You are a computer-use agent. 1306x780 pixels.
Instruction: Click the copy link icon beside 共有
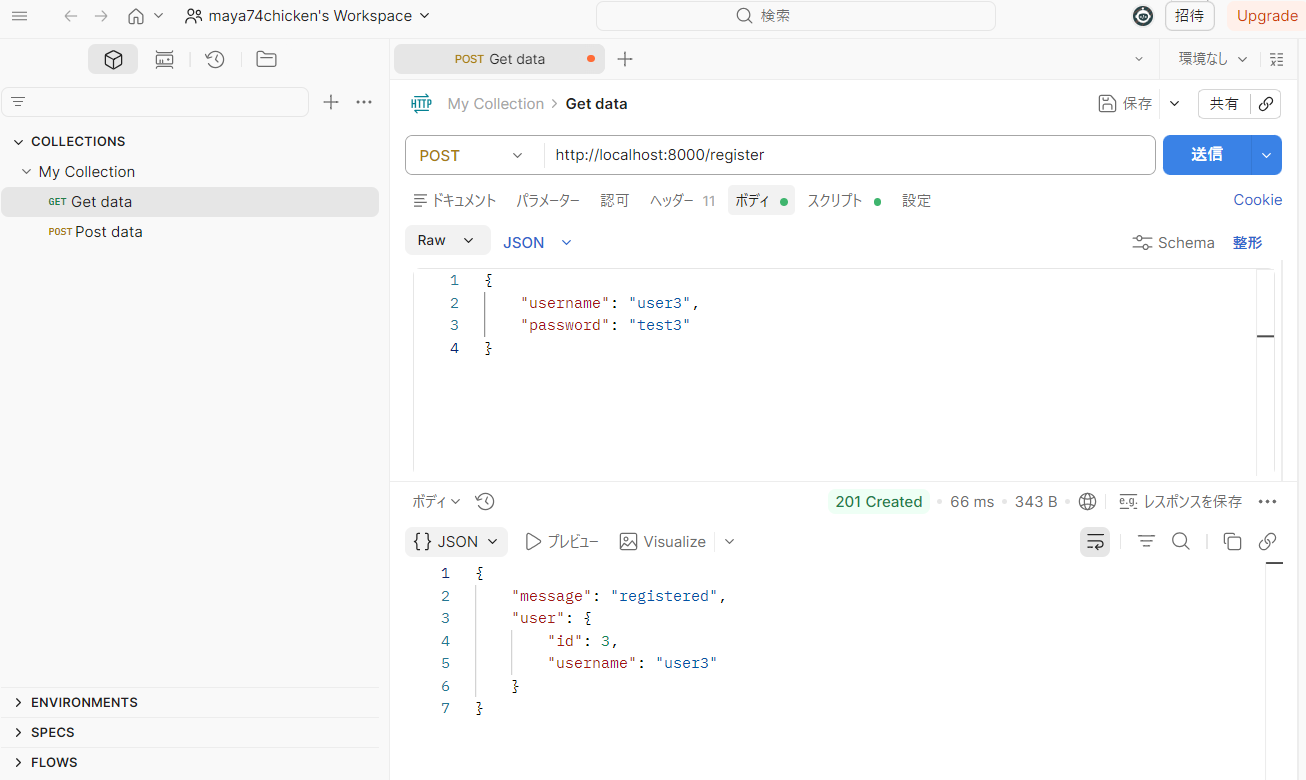(1266, 104)
